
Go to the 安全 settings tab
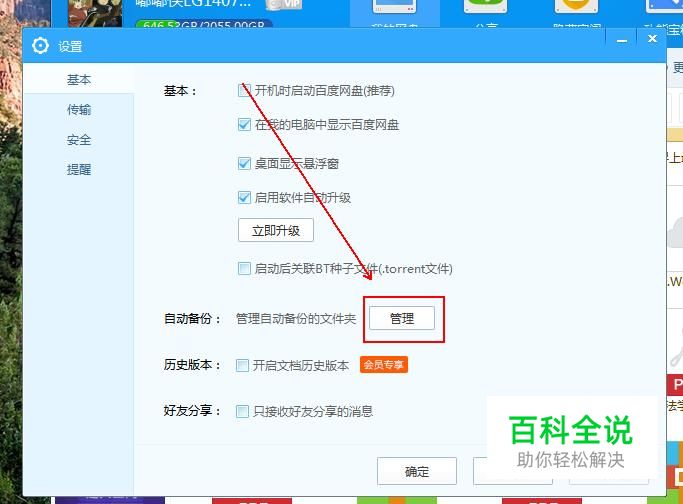pos(78,140)
